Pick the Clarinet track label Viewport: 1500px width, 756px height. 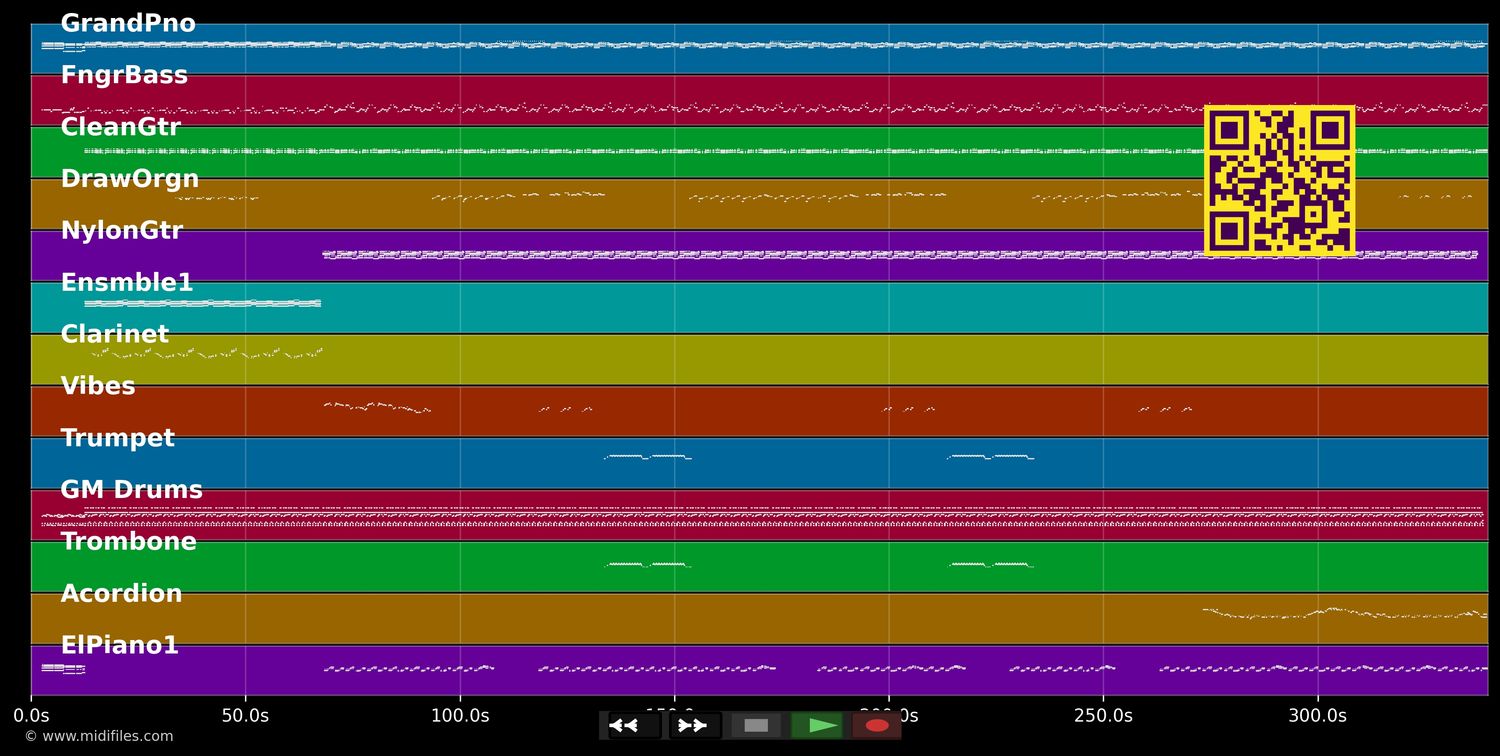[x=115, y=335]
